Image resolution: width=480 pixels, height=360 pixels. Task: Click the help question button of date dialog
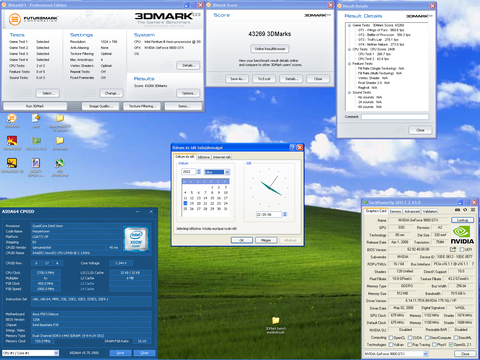point(292,147)
